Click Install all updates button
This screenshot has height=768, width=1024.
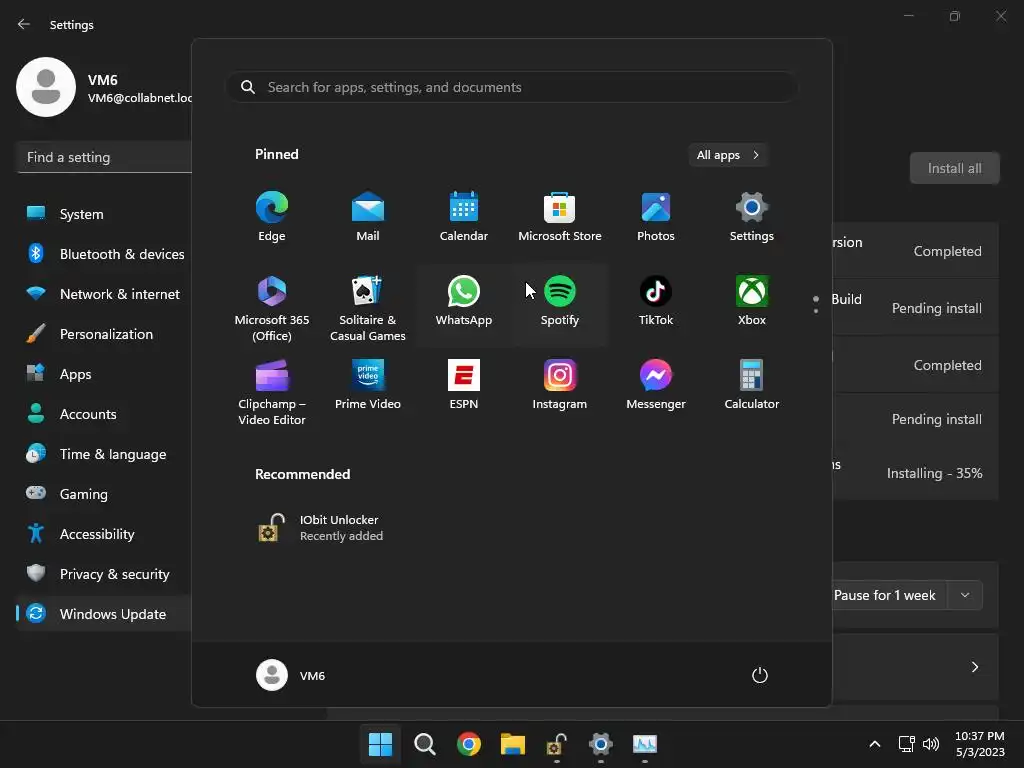(954, 168)
